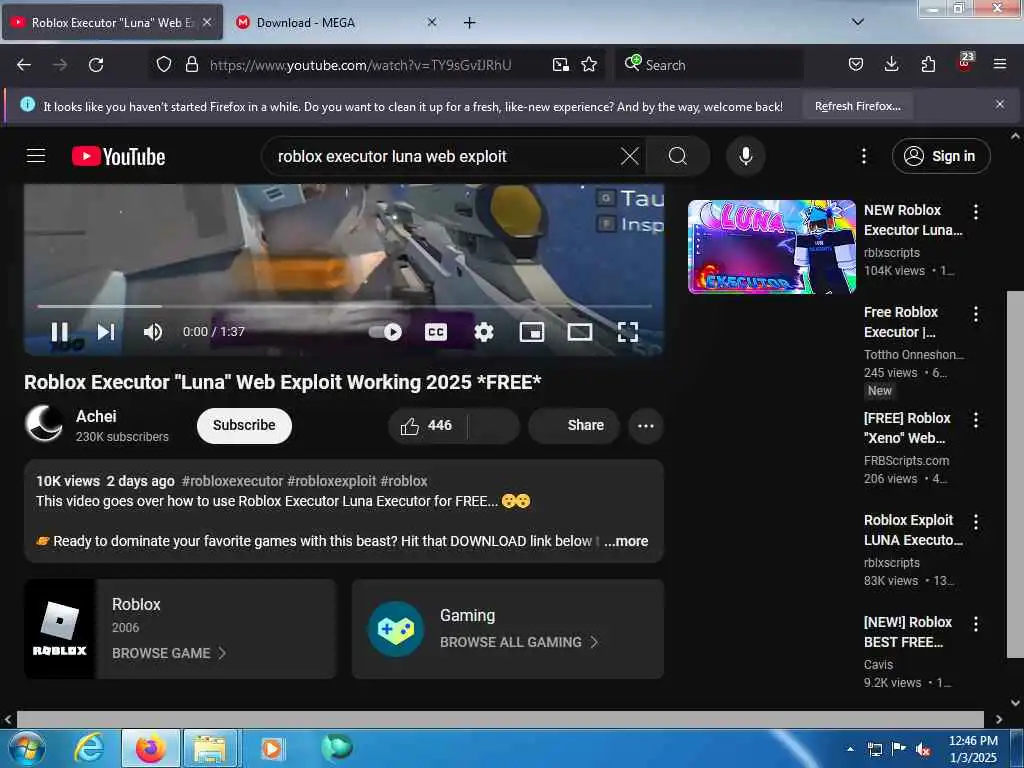Open options for Free Roblox Executor video
The image size is (1024, 768).
[976, 314]
